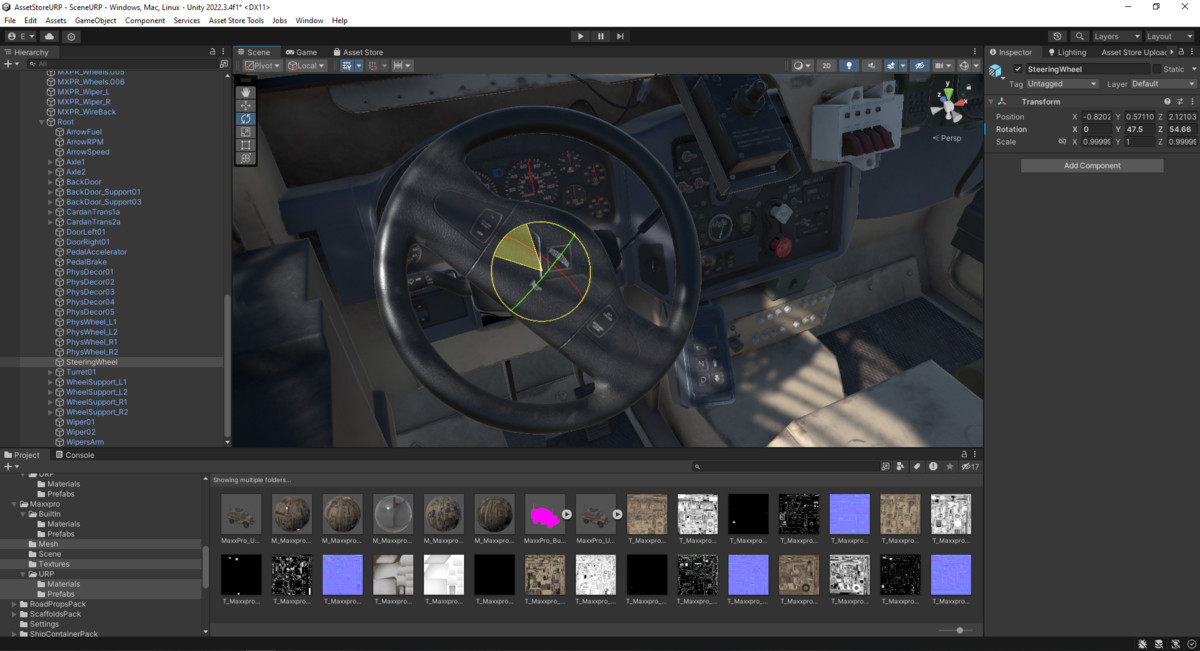Toggle 2D view mode in Scene

pyautogui.click(x=827, y=66)
